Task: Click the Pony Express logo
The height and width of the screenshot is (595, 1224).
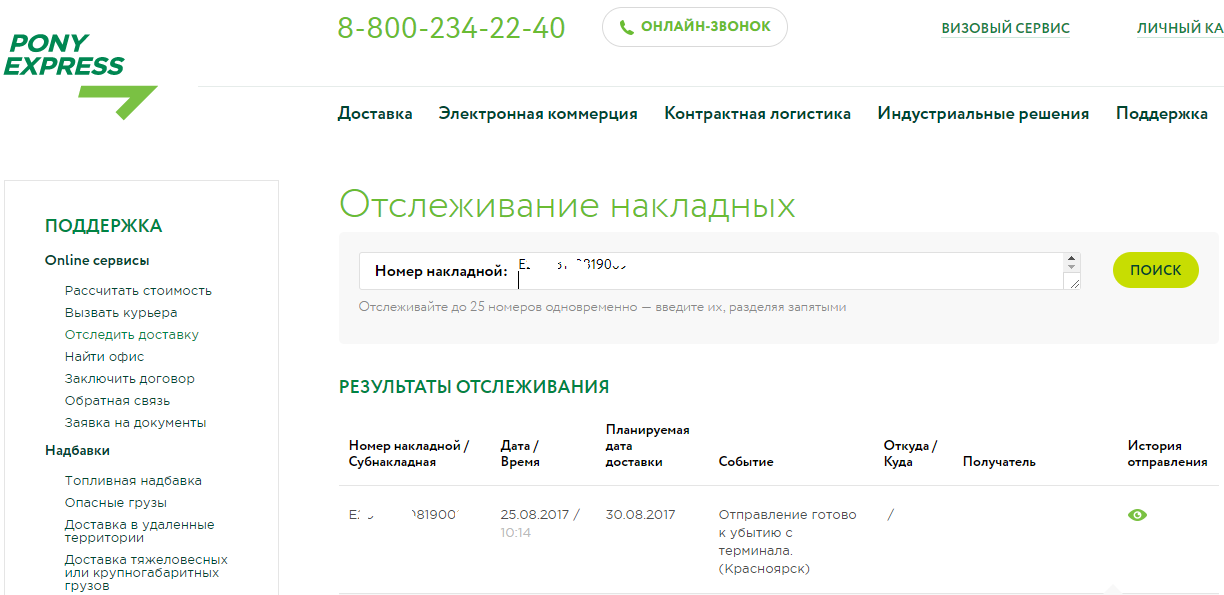Action: (x=80, y=77)
